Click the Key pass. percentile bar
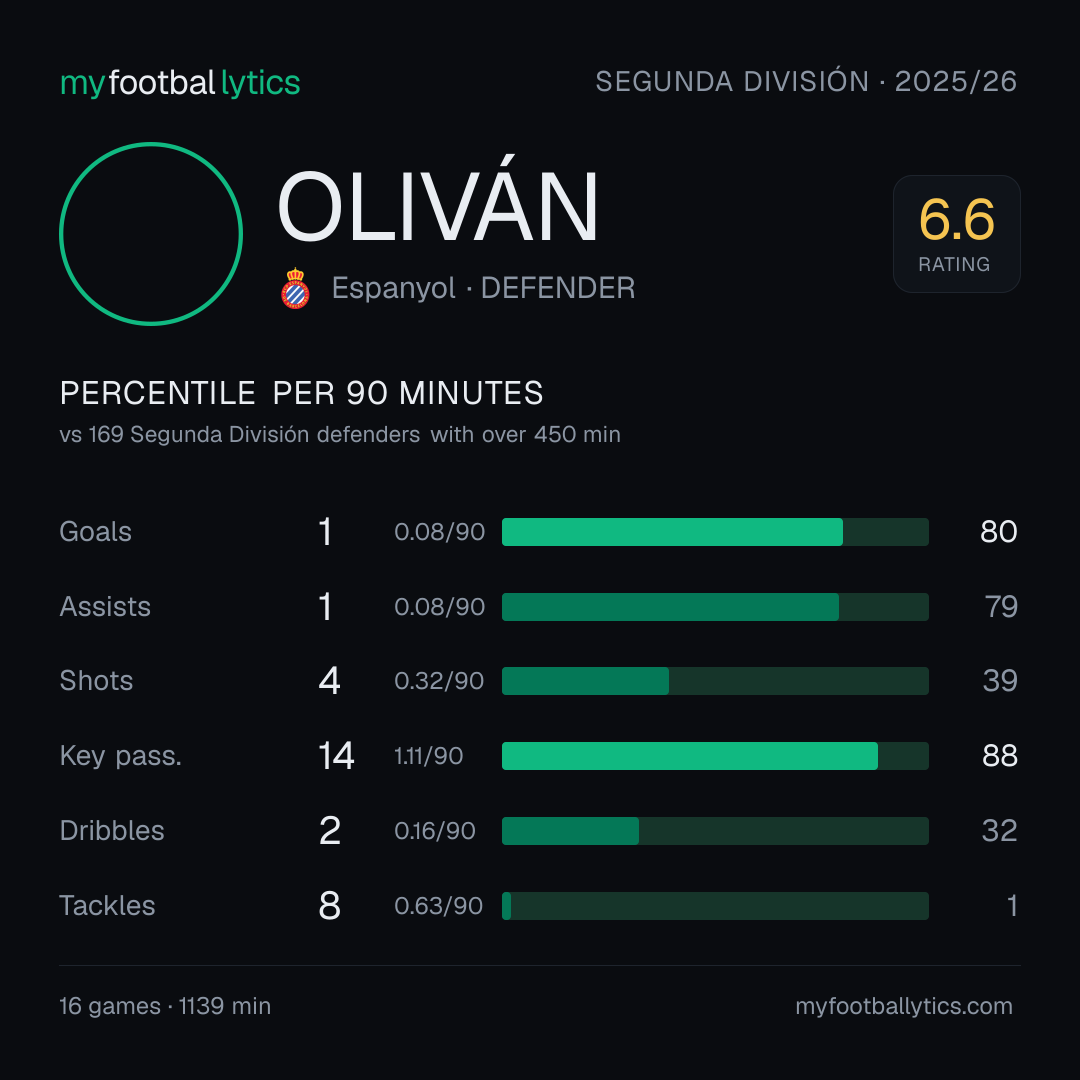The image size is (1080, 1080). pyautogui.click(x=715, y=756)
